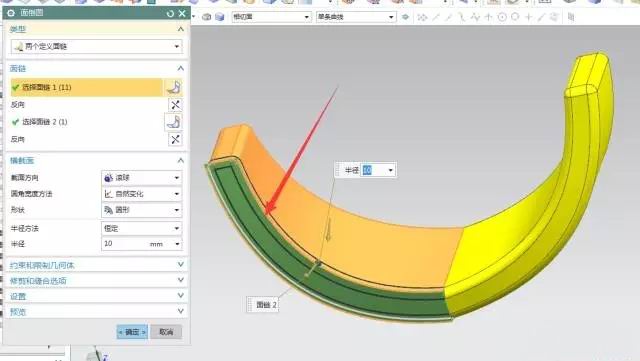The width and height of the screenshot is (640, 361).
Task: Reverse direction for face chain 2
Action: pos(176,140)
